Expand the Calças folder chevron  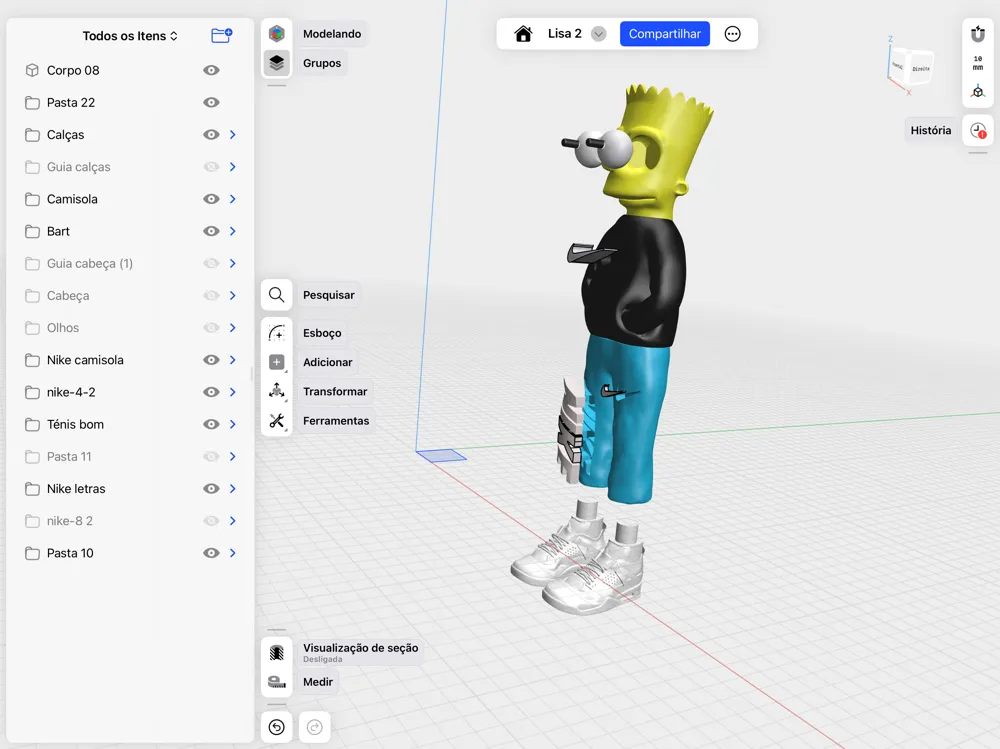pyautogui.click(x=233, y=135)
